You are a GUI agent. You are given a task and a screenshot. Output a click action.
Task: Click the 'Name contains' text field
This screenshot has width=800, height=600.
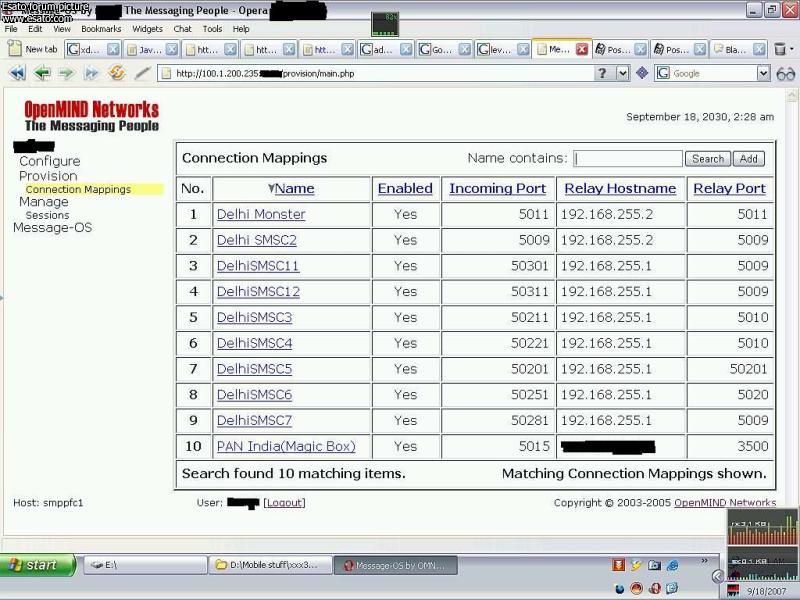tap(628, 159)
